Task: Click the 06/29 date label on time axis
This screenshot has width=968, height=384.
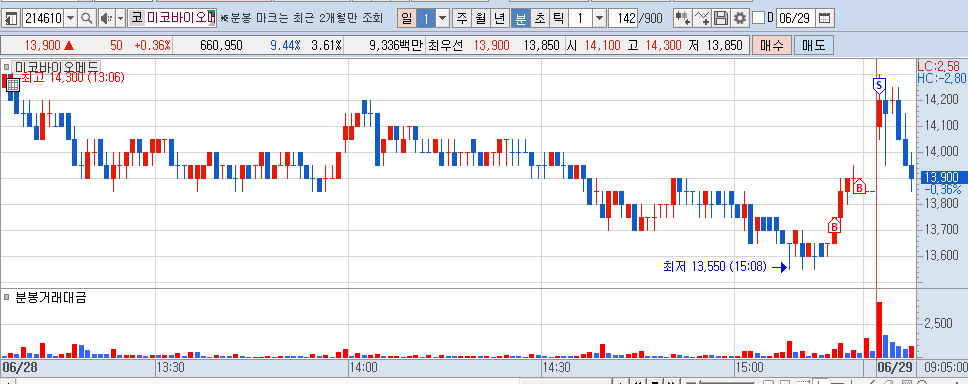Action: pos(896,367)
